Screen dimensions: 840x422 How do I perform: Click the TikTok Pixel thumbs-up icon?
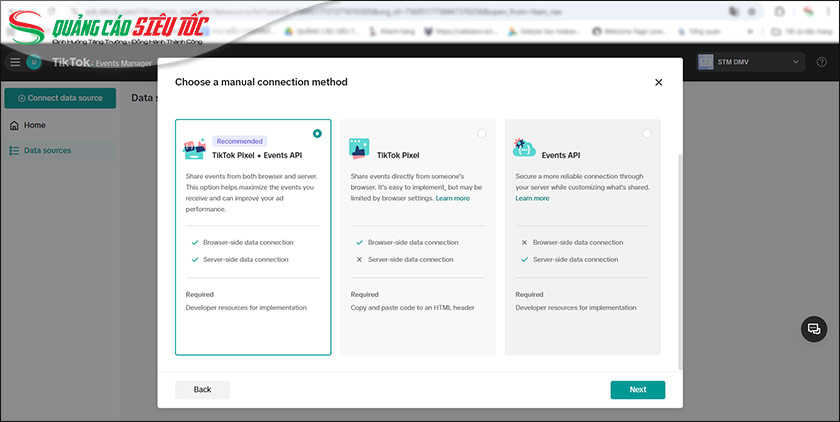tap(359, 149)
